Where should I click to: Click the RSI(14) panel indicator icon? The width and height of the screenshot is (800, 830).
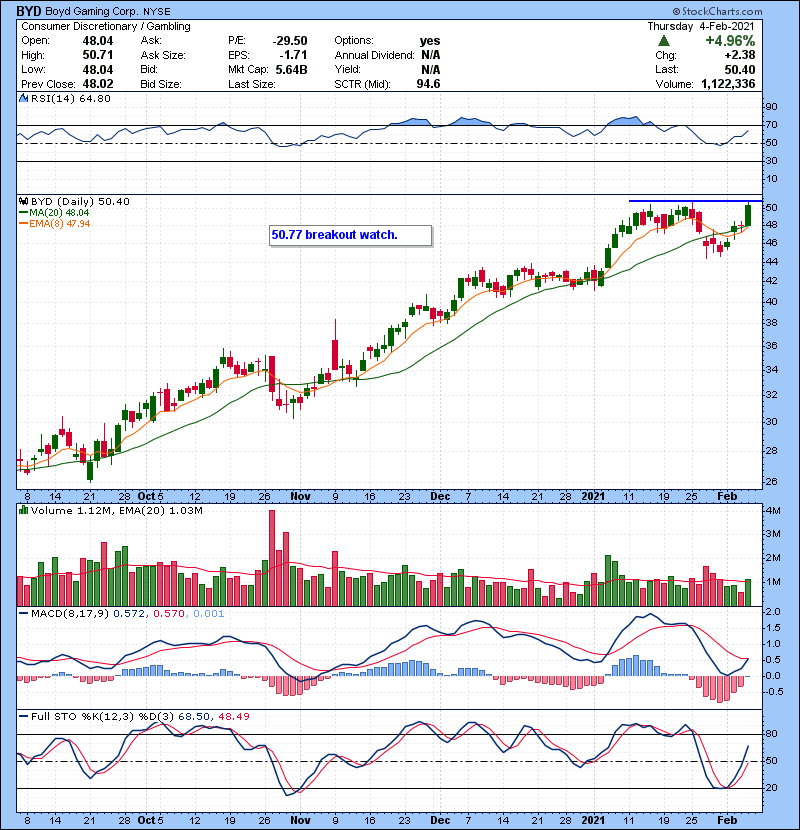pos(23,98)
